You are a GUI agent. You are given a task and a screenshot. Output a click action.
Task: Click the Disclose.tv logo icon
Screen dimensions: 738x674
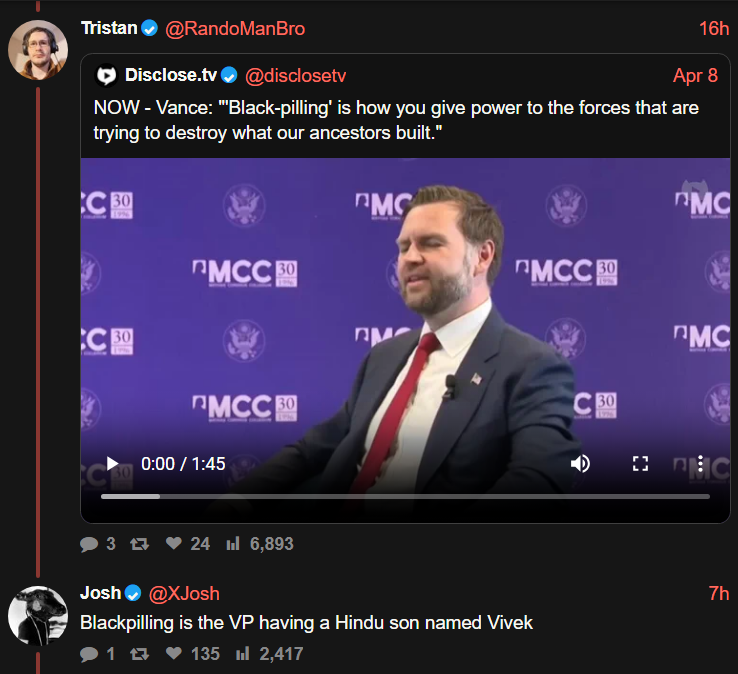pyautogui.click(x=106, y=76)
